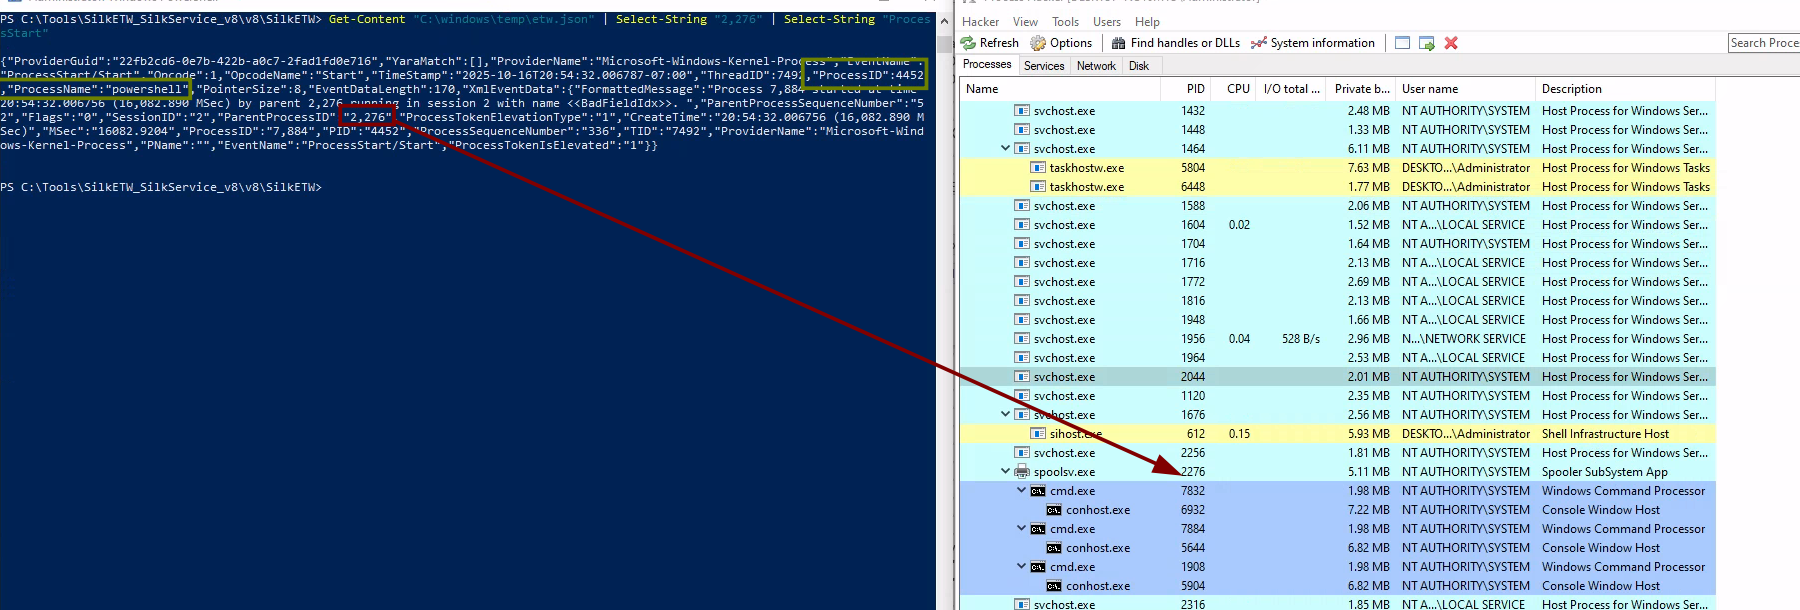Collapse svchost.exe with PID 1464

(x=1006, y=149)
